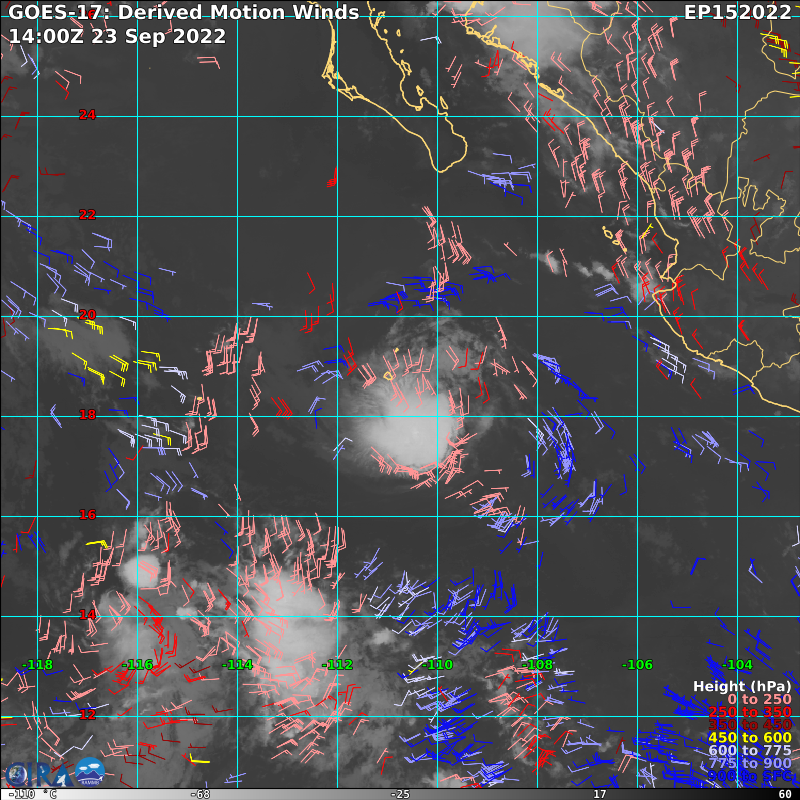Click the legend heading 'Height (hPa)'
Image resolution: width=800 pixels, height=800 pixels.
pos(742,687)
